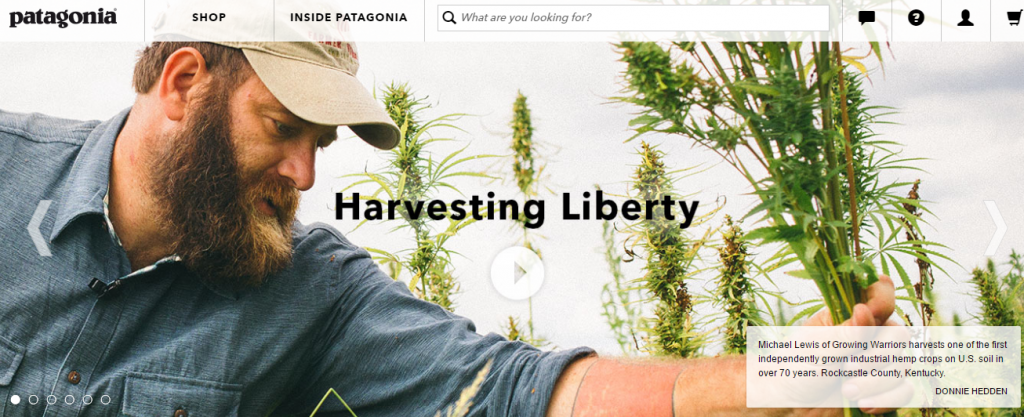Select the fifth carousel dot

click(88, 399)
